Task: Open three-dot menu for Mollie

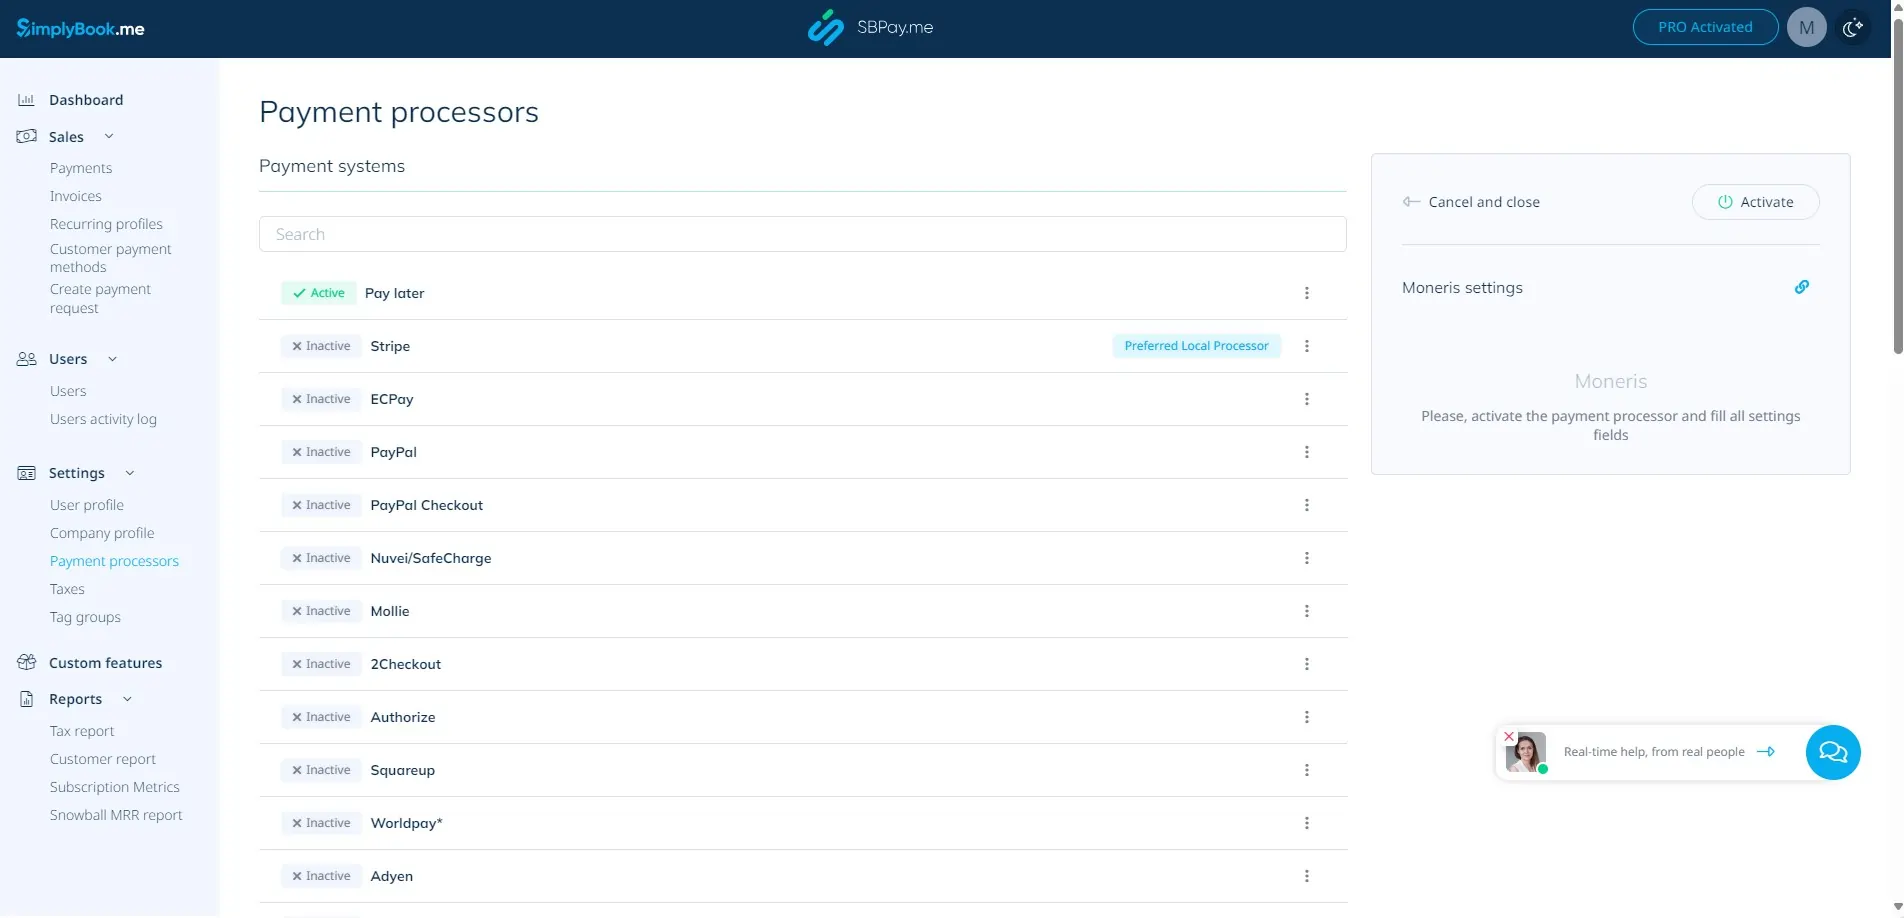Action: click(x=1306, y=611)
